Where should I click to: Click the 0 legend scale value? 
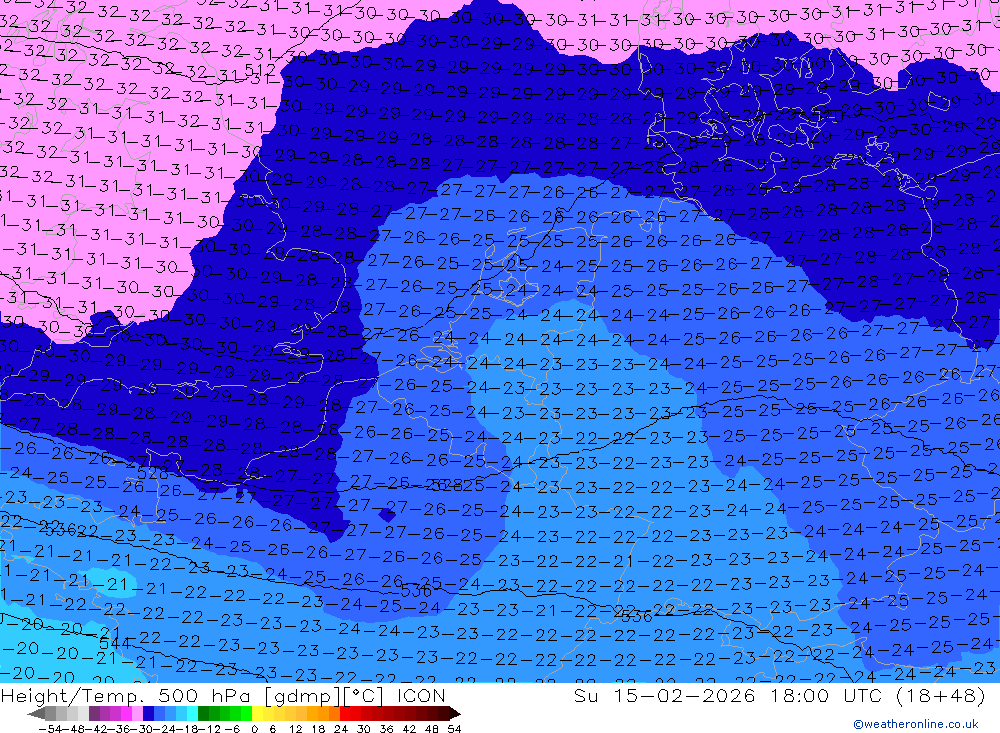[x=255, y=729]
